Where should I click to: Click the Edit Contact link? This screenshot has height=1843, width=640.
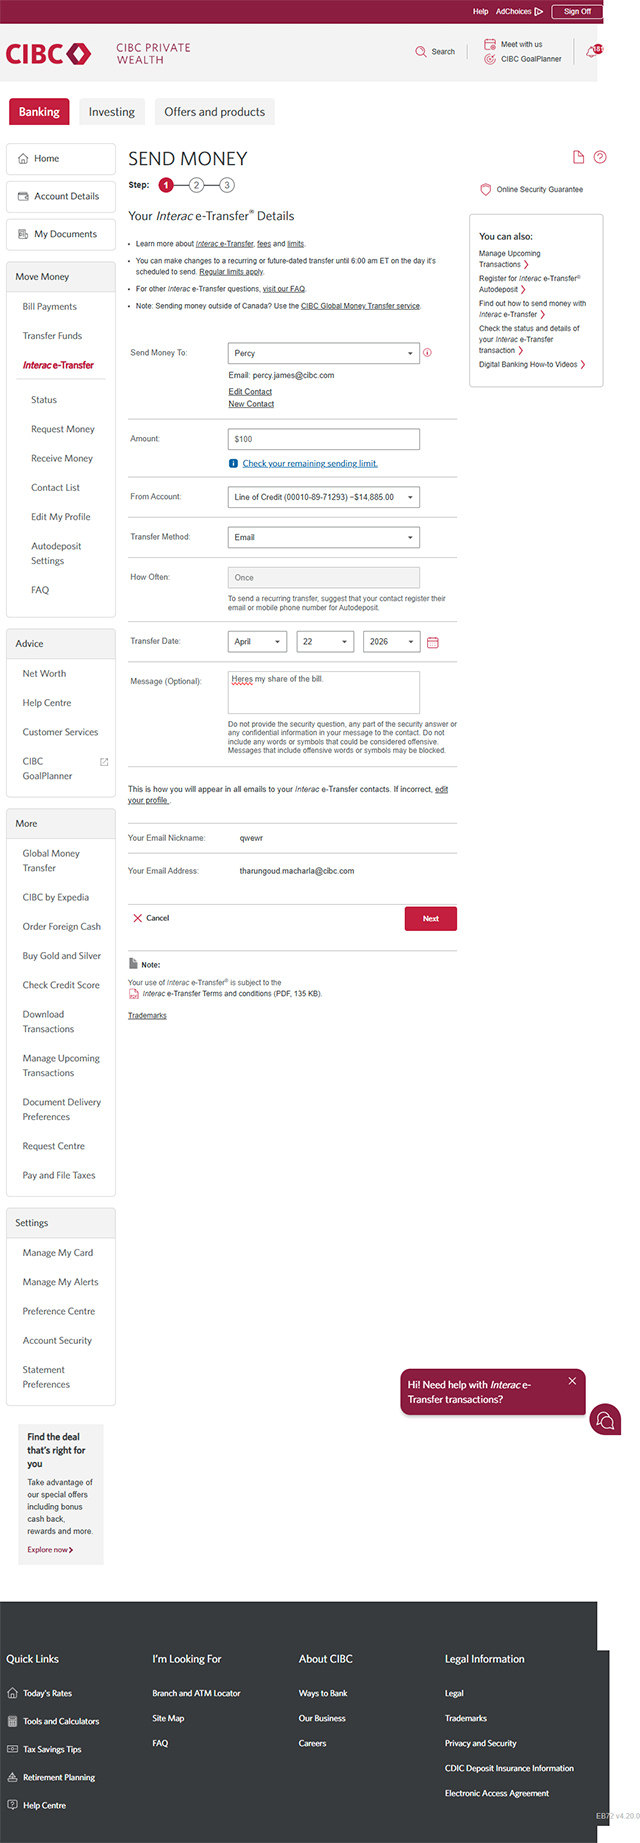[250, 391]
